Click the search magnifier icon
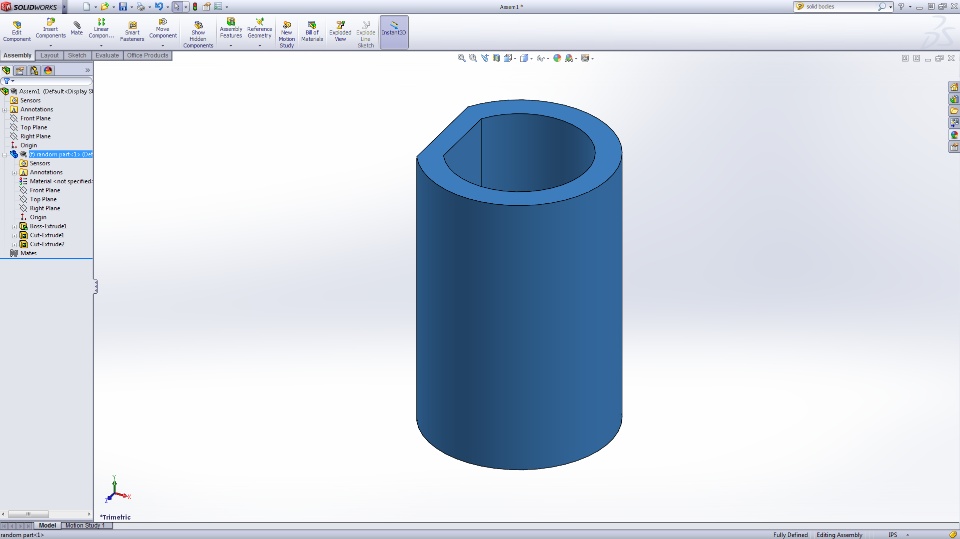960x539 pixels. coord(882,7)
